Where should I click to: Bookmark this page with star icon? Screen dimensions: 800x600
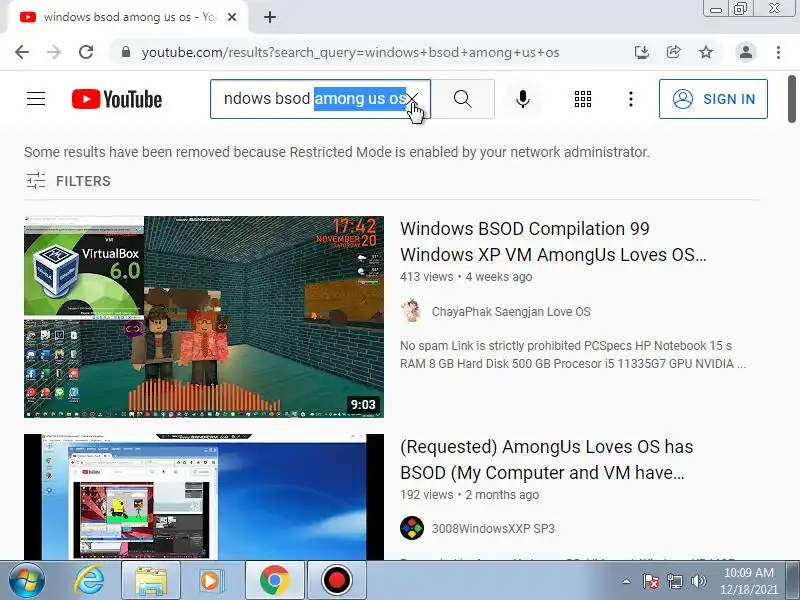tap(706, 52)
